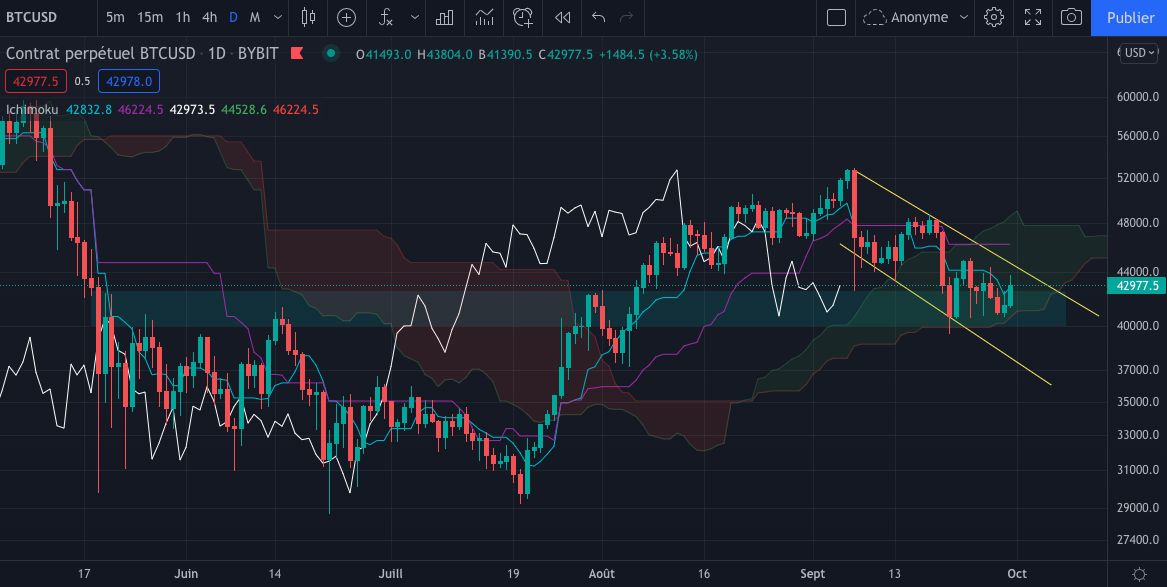1167x587 pixels.
Task: Toggle the red flag marker in the legend
Action: click(x=297, y=53)
